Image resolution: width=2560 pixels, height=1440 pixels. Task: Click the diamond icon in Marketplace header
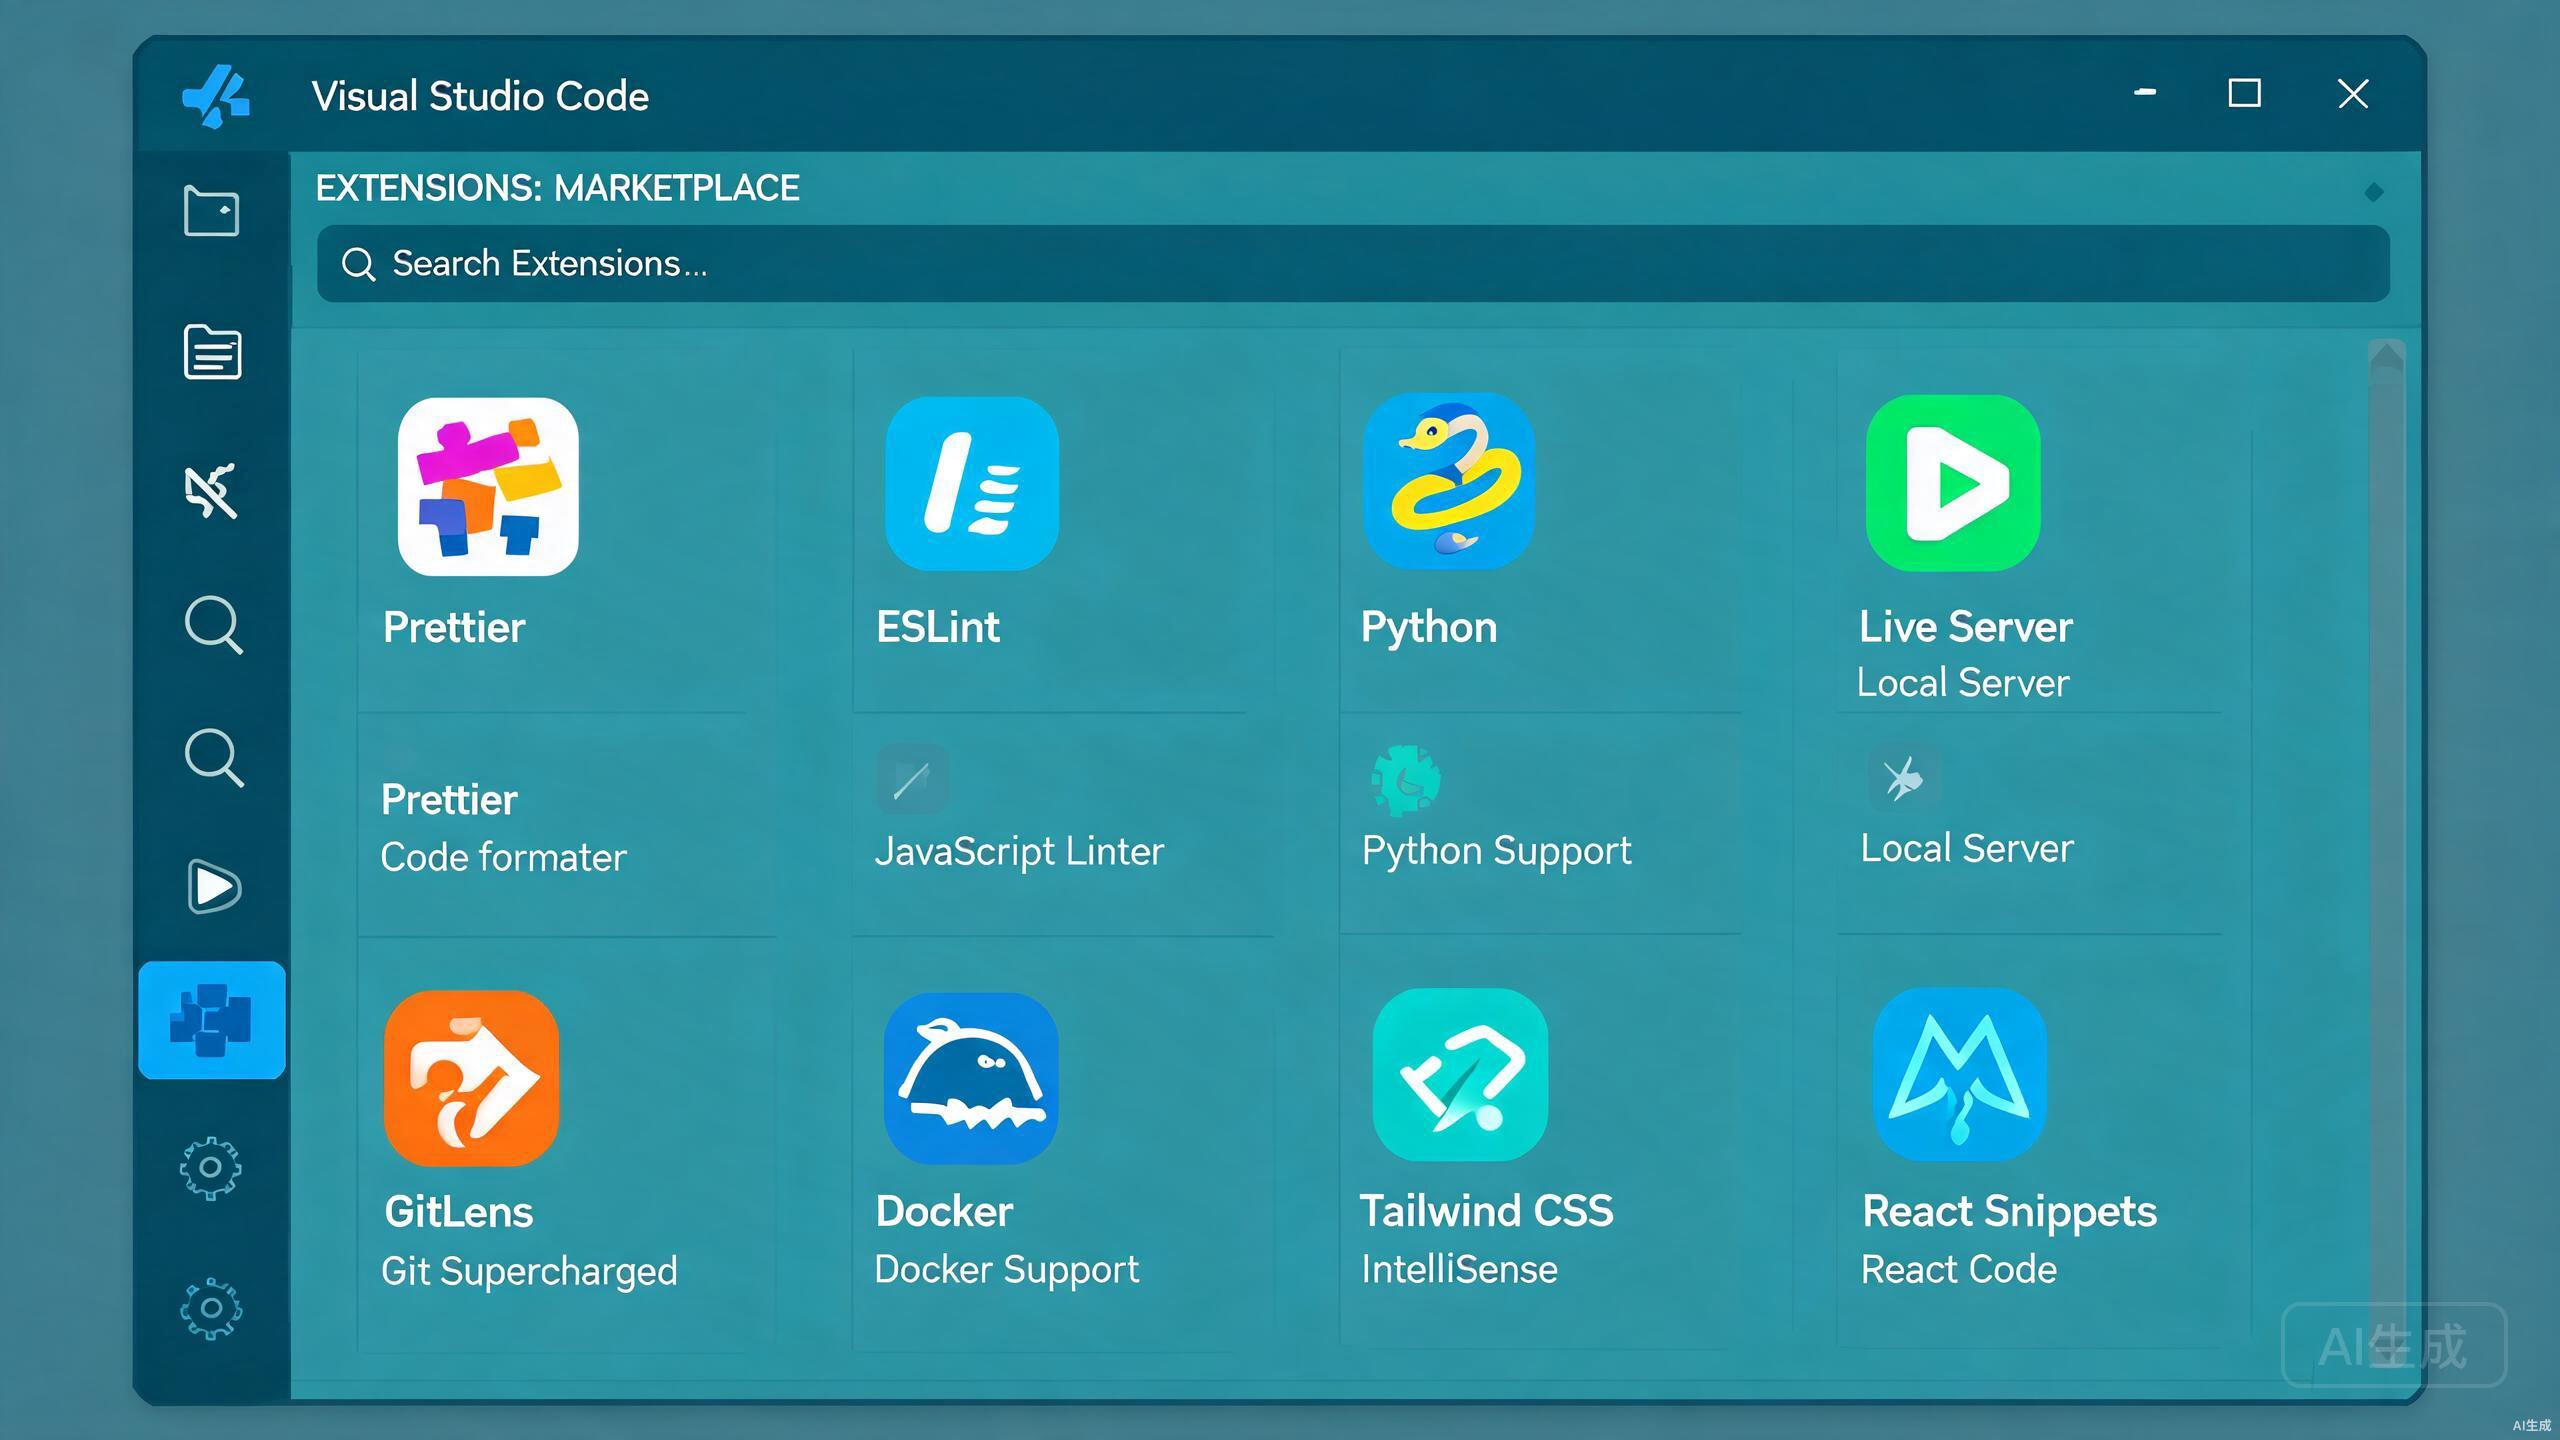(2374, 192)
